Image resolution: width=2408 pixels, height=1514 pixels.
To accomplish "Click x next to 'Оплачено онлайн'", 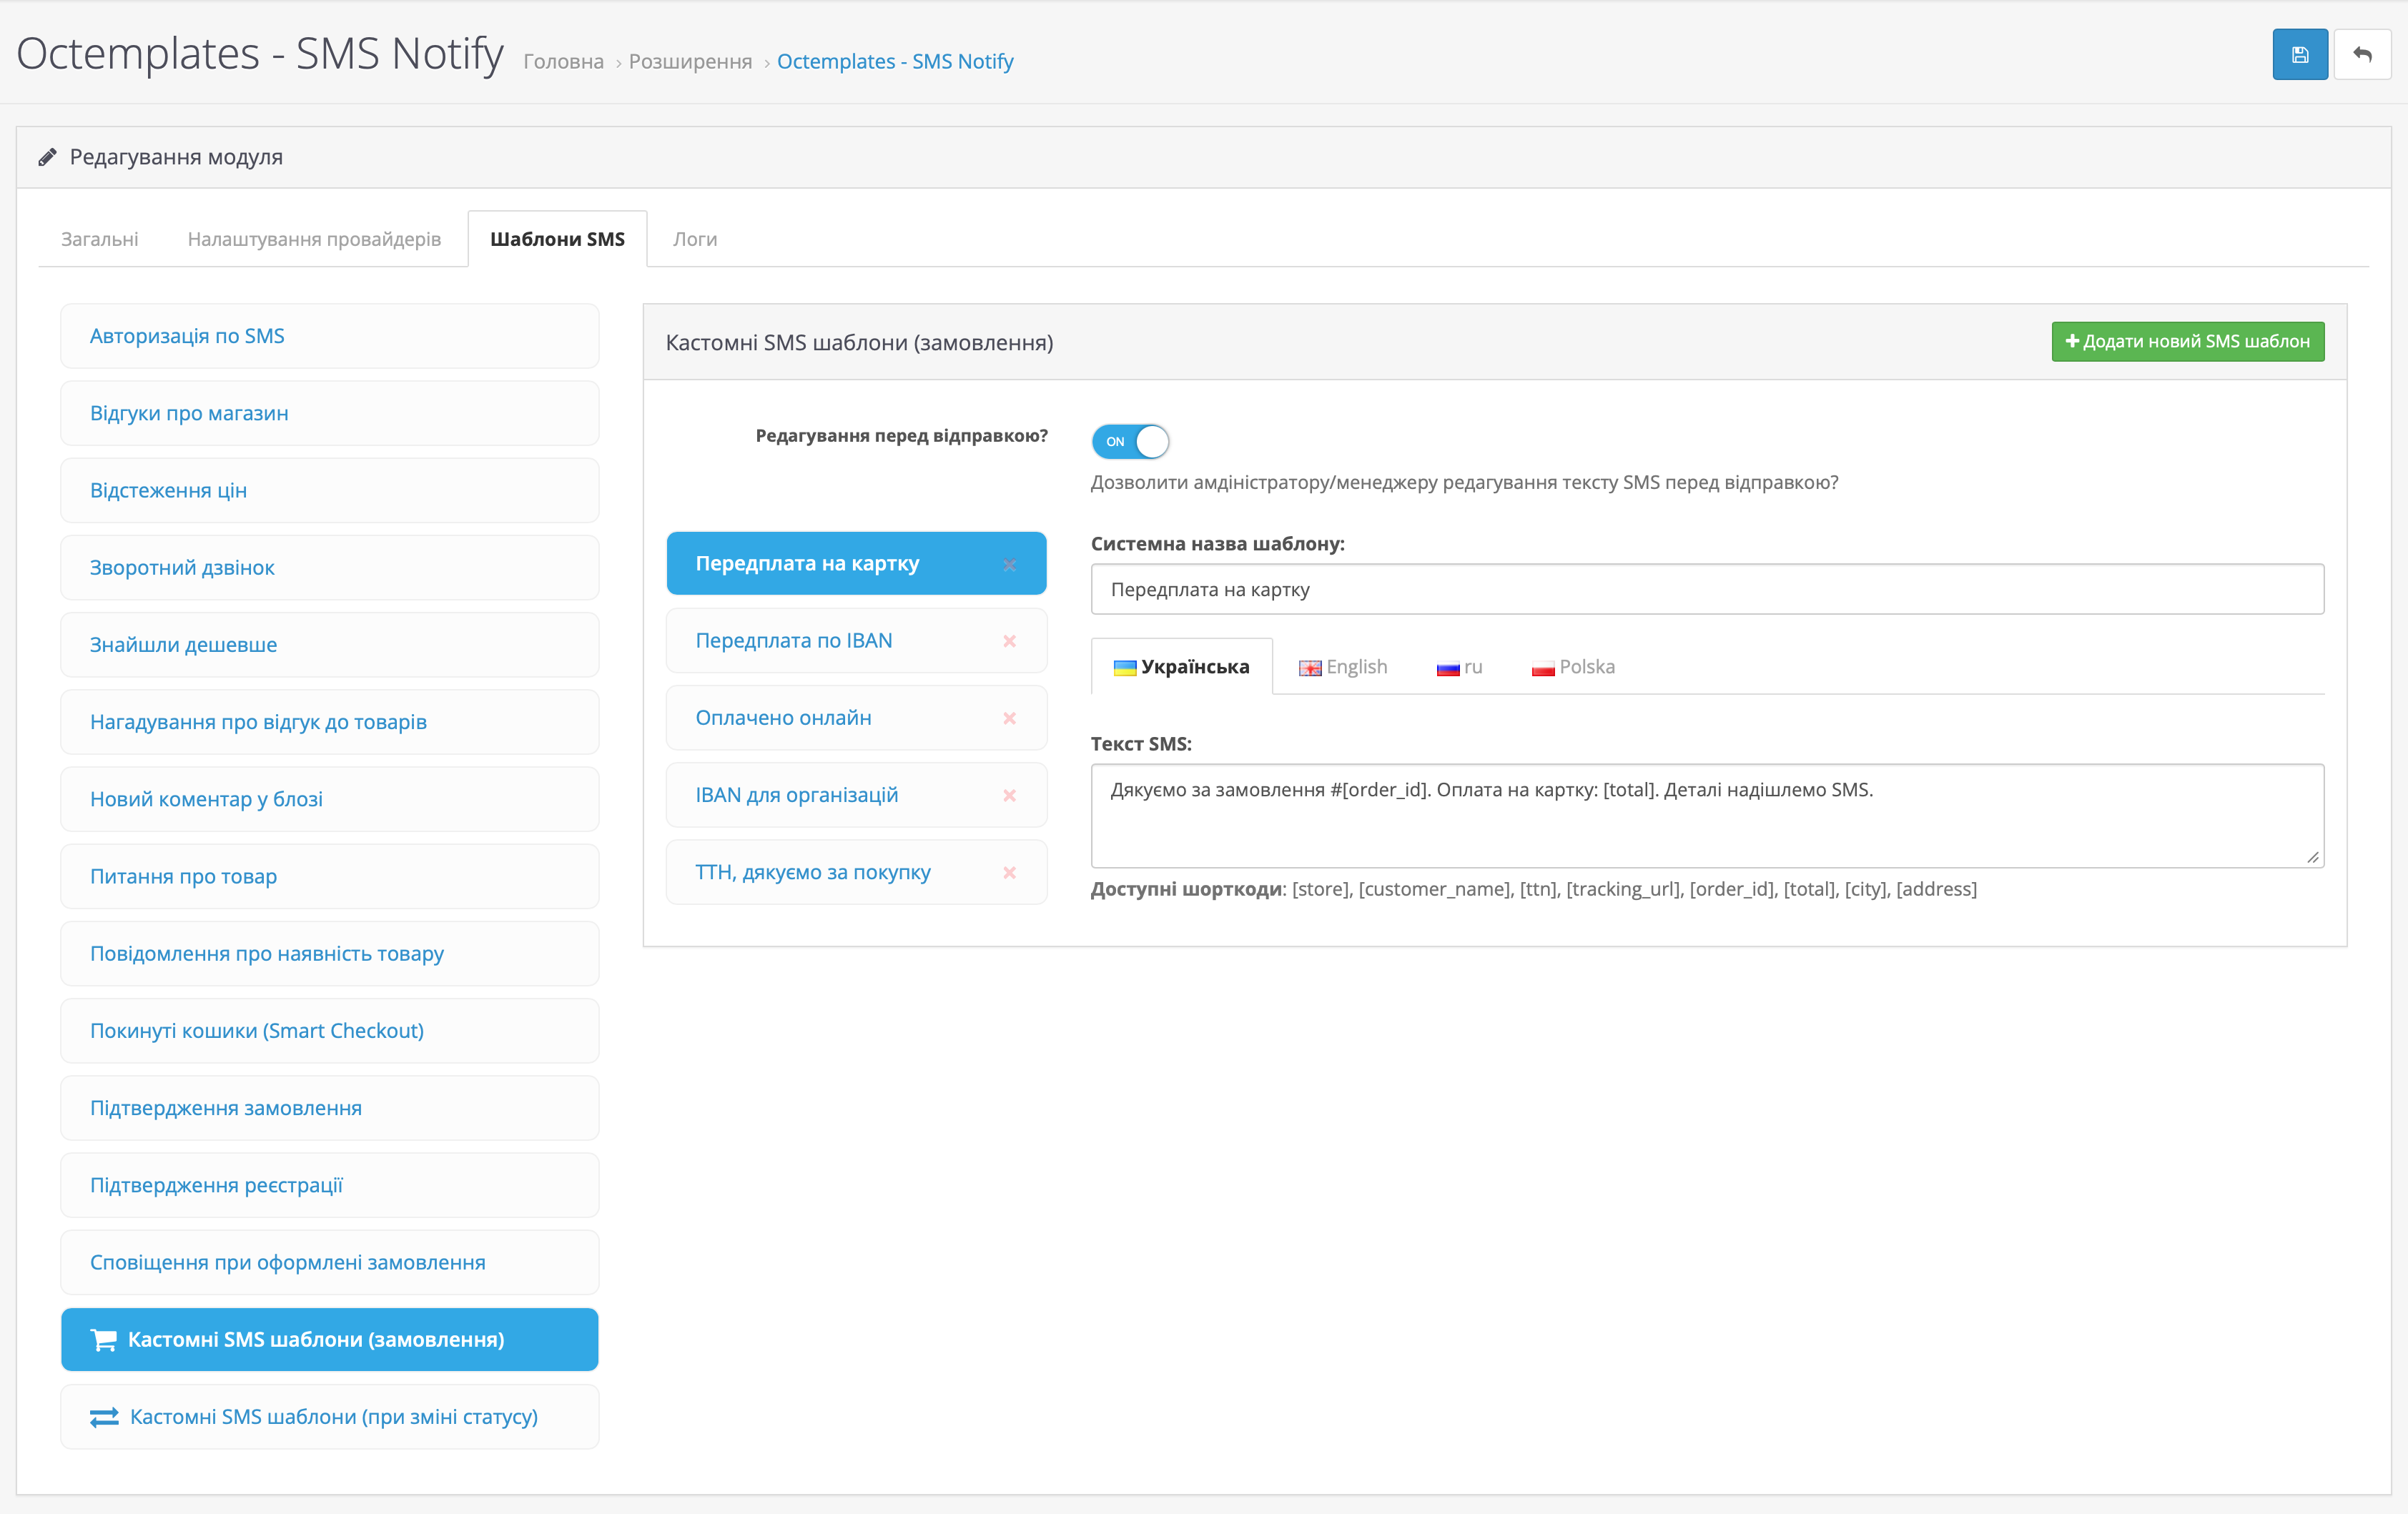I will pyautogui.click(x=1009, y=718).
